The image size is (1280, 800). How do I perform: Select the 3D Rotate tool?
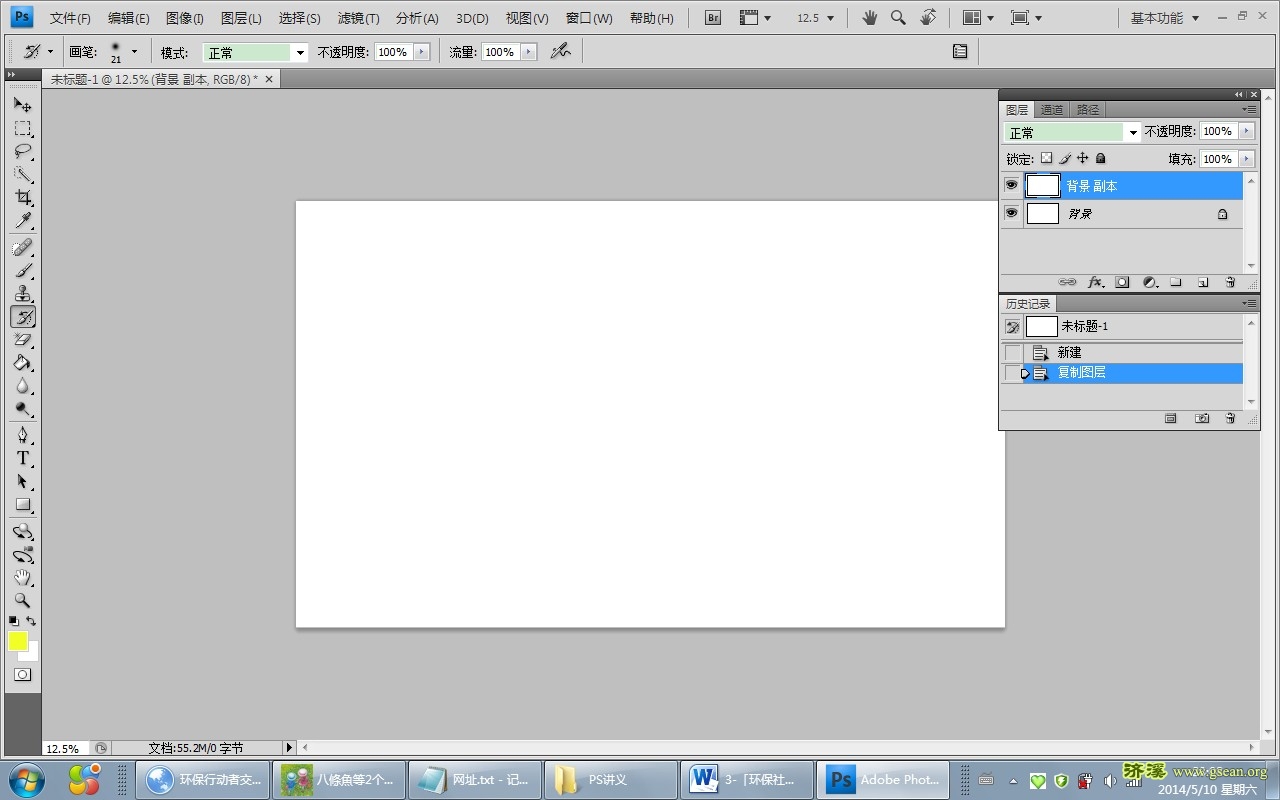22,531
